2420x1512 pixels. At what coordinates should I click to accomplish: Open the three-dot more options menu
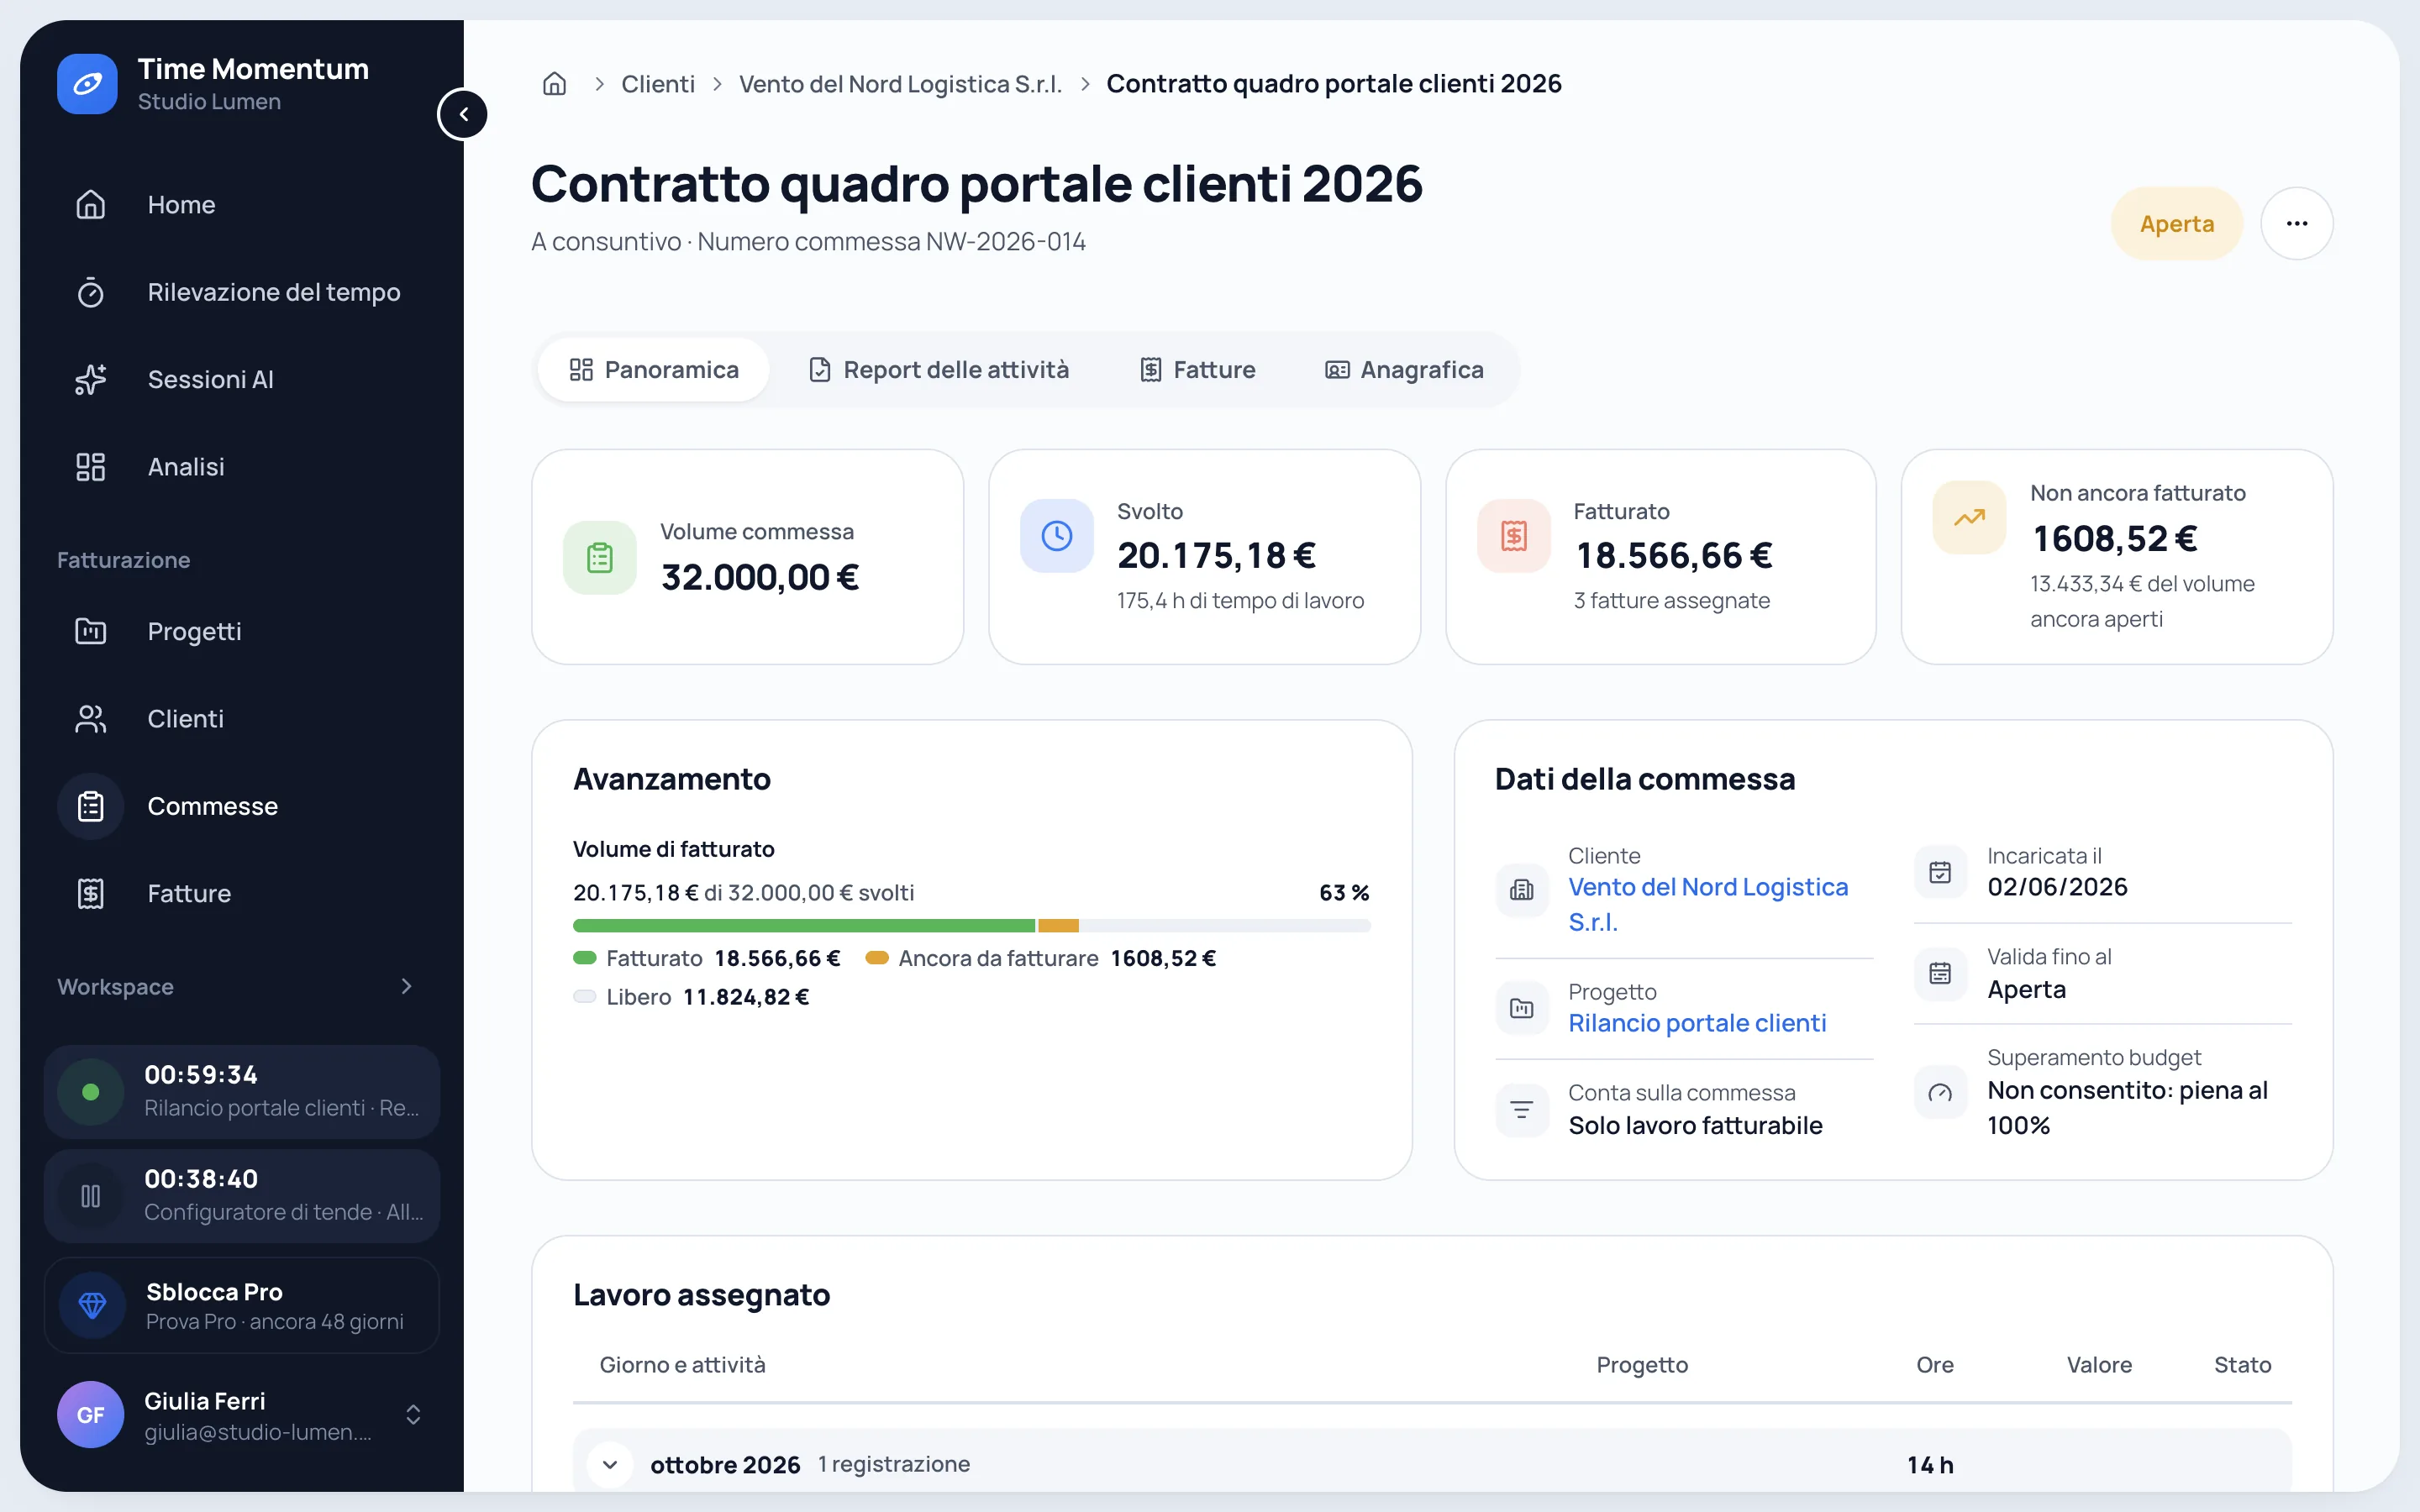[x=2297, y=224]
